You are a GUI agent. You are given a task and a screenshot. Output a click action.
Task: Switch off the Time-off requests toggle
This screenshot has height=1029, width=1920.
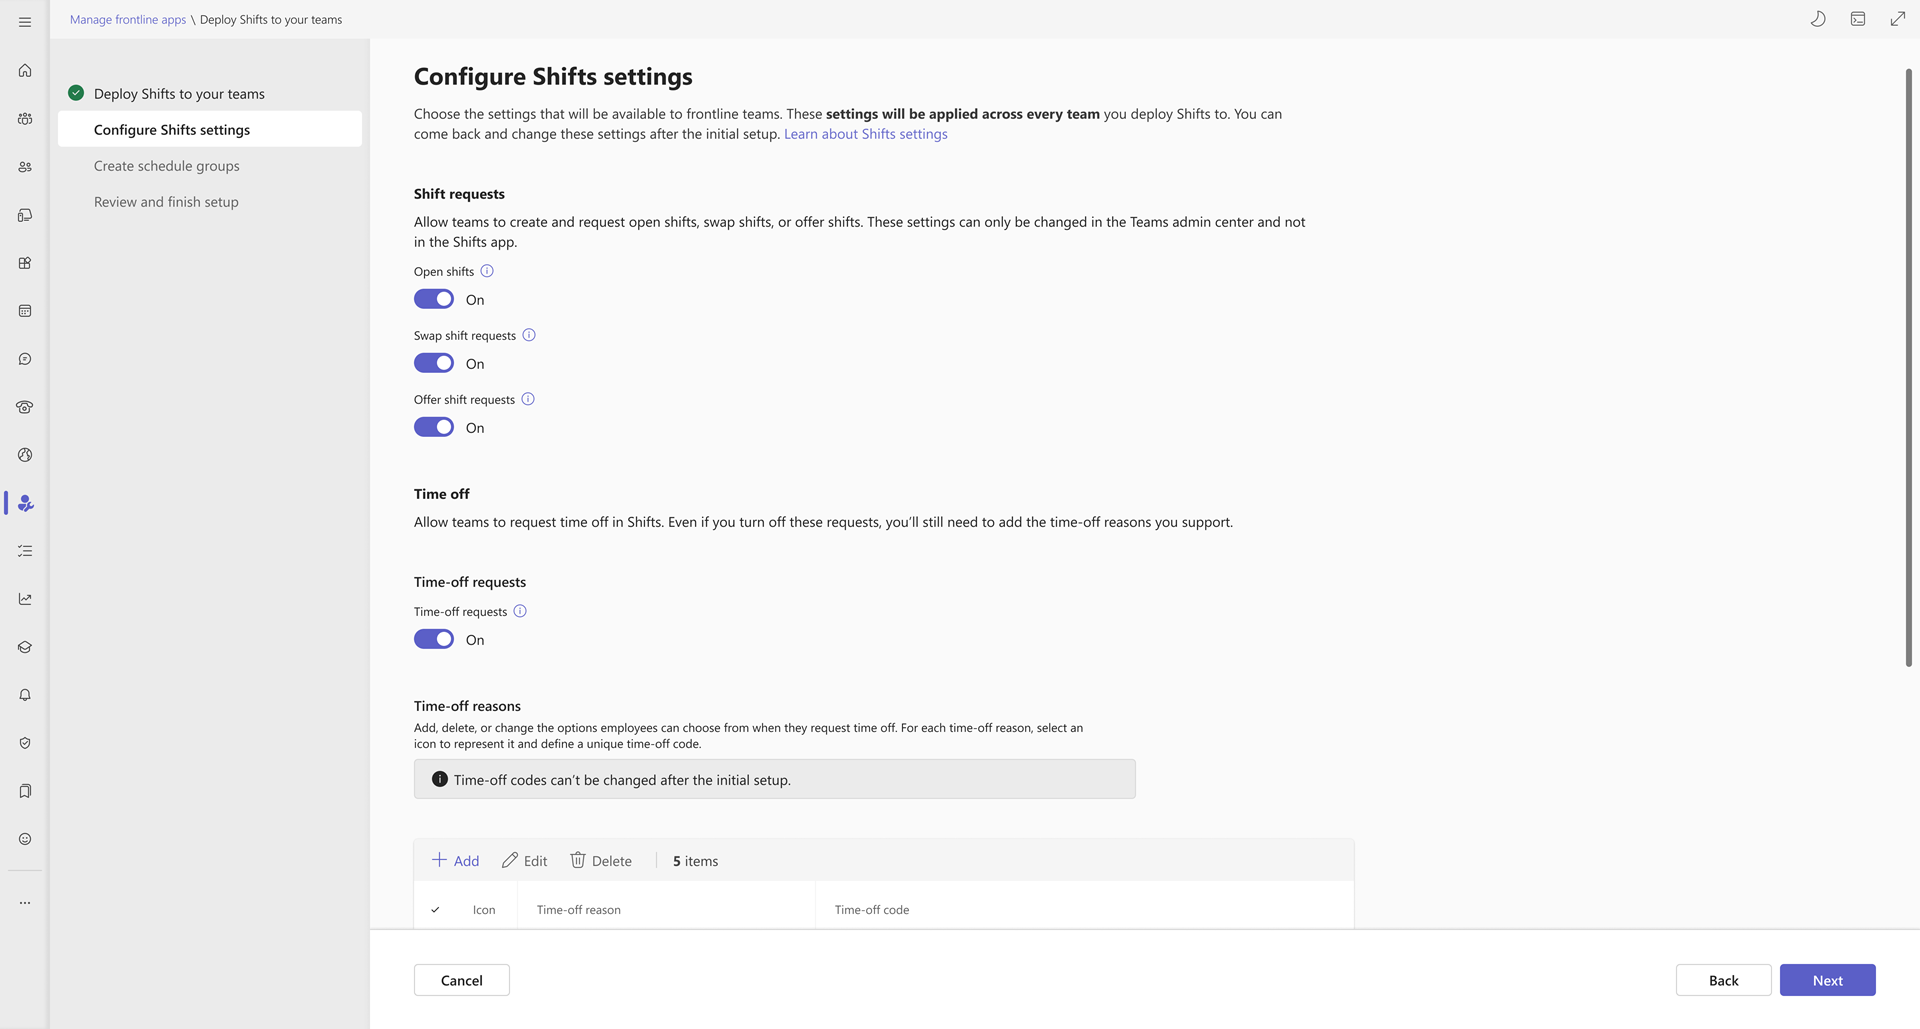434,639
